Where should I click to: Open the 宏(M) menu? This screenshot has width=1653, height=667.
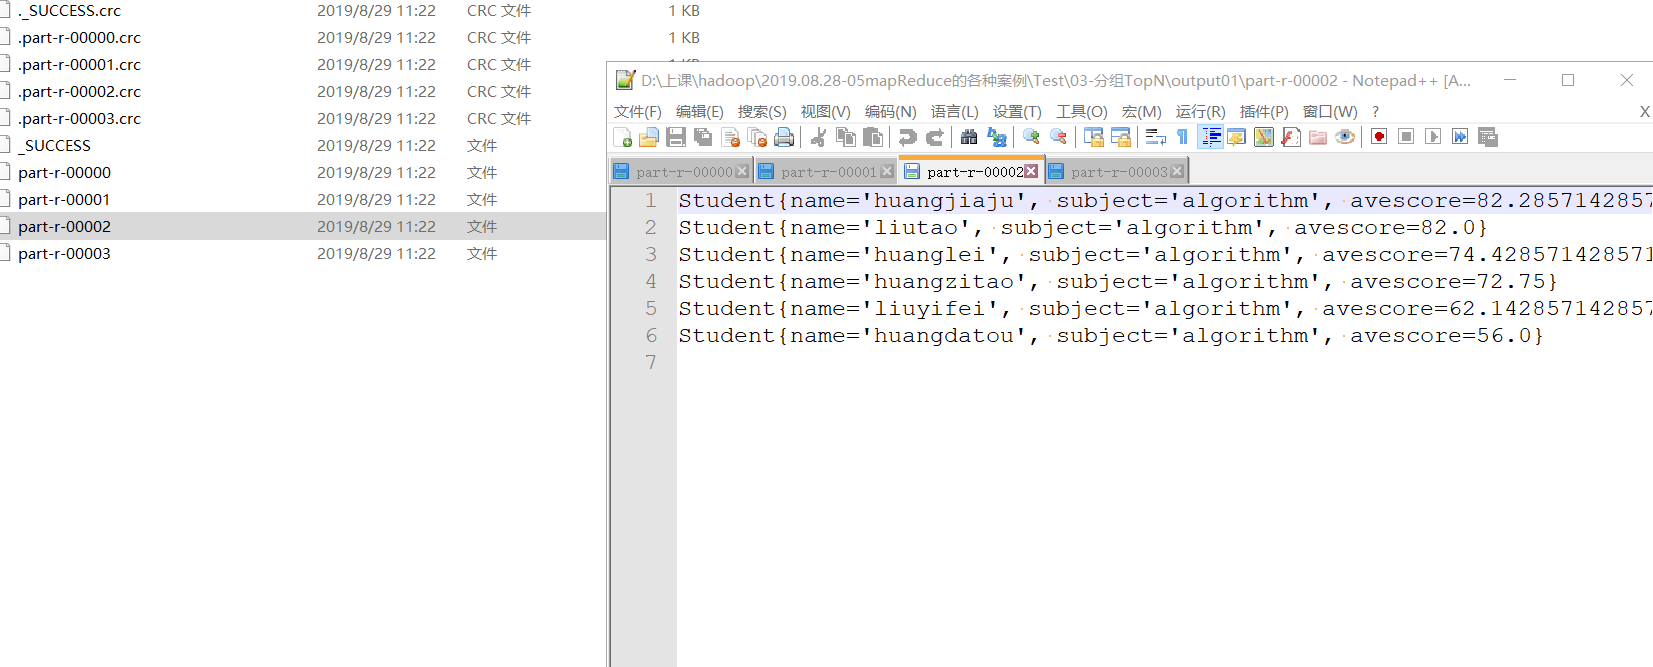point(1142,111)
